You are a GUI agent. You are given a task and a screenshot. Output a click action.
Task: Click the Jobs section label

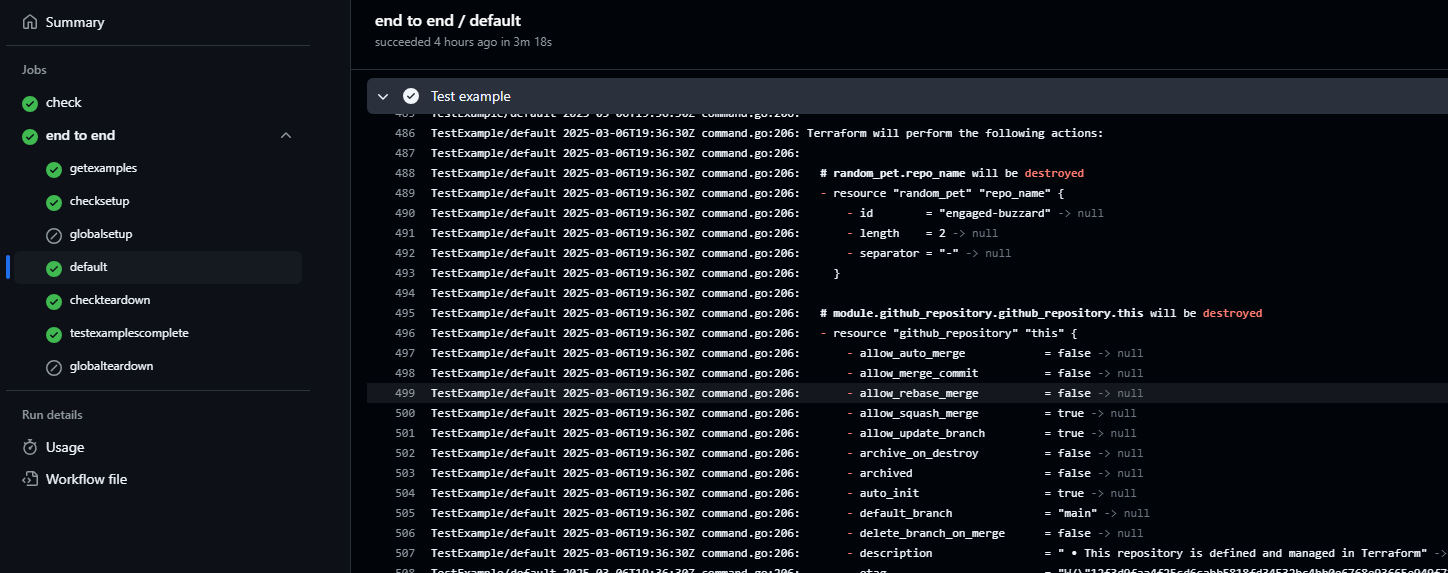pyautogui.click(x=34, y=70)
